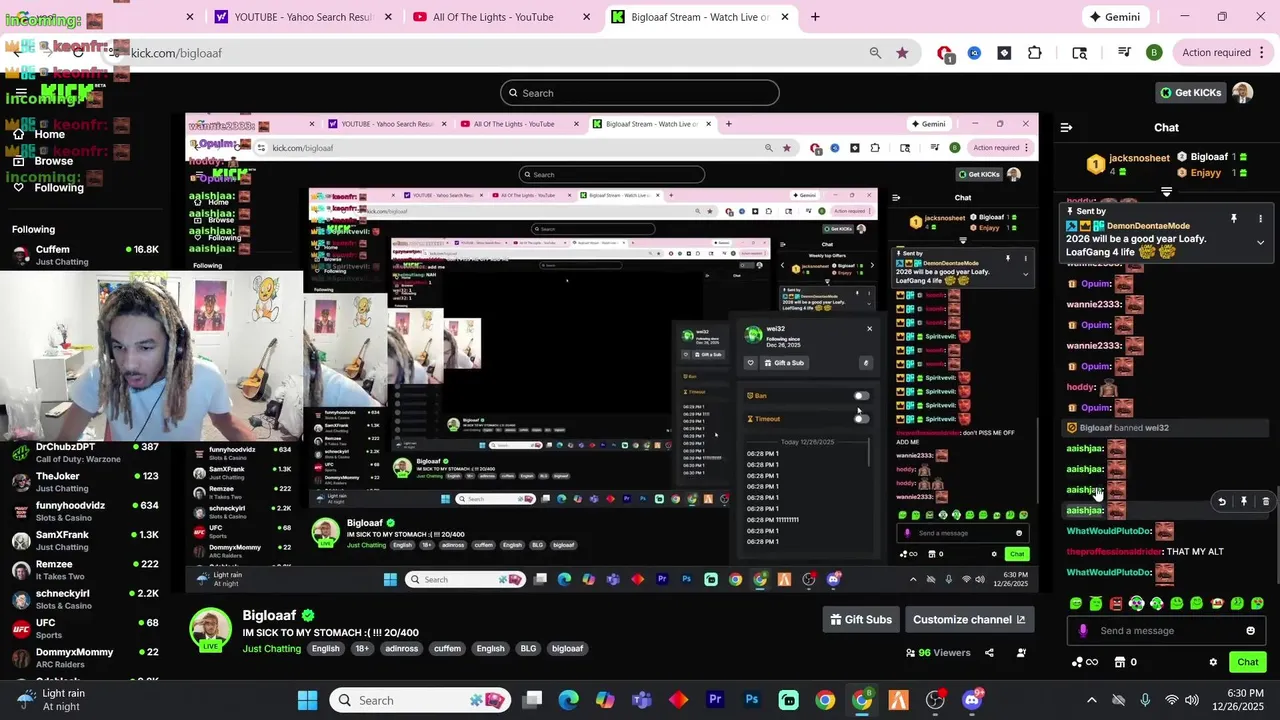Open the Windows Start menu
1280x720 pixels.
click(308, 700)
